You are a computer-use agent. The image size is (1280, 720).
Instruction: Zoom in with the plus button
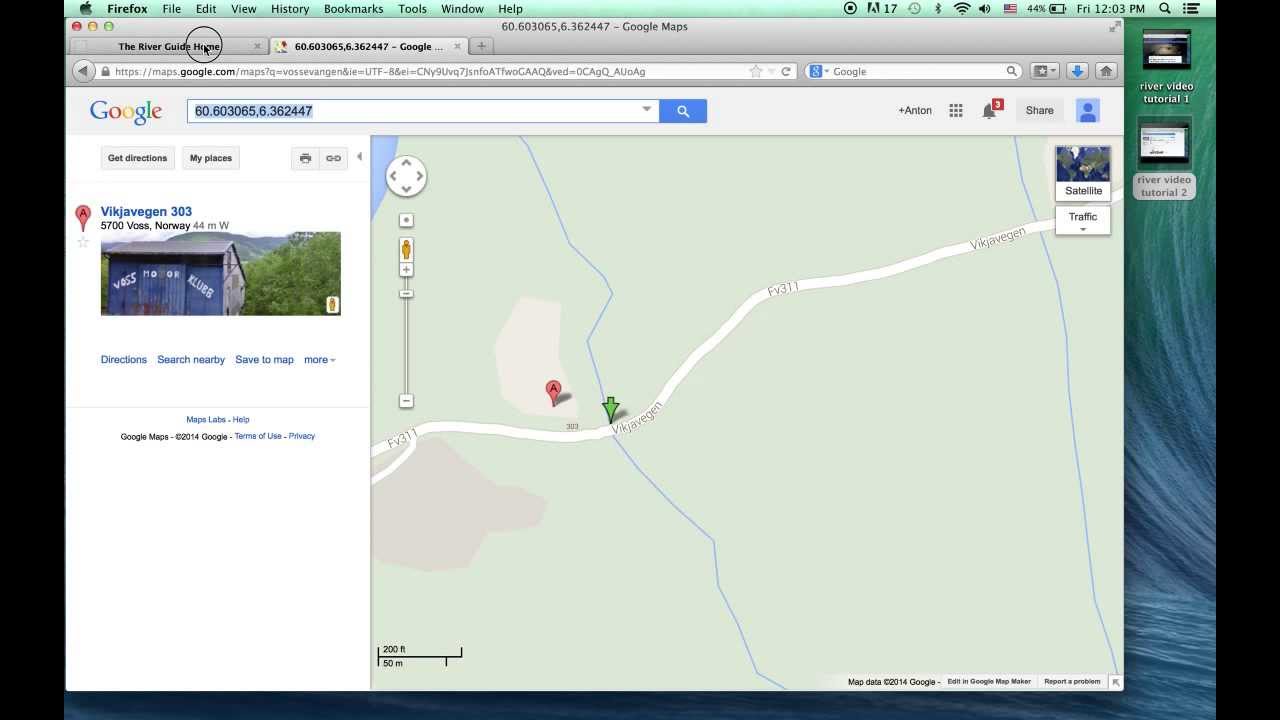[406, 270]
